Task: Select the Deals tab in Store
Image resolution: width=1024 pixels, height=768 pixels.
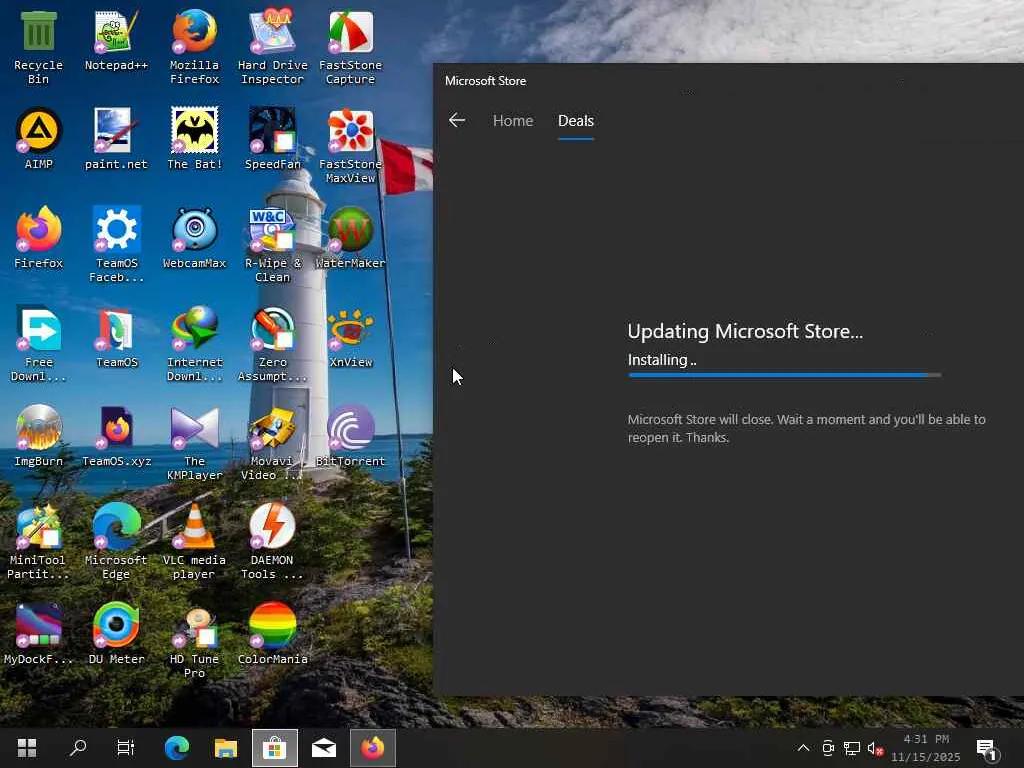Action: 575,121
